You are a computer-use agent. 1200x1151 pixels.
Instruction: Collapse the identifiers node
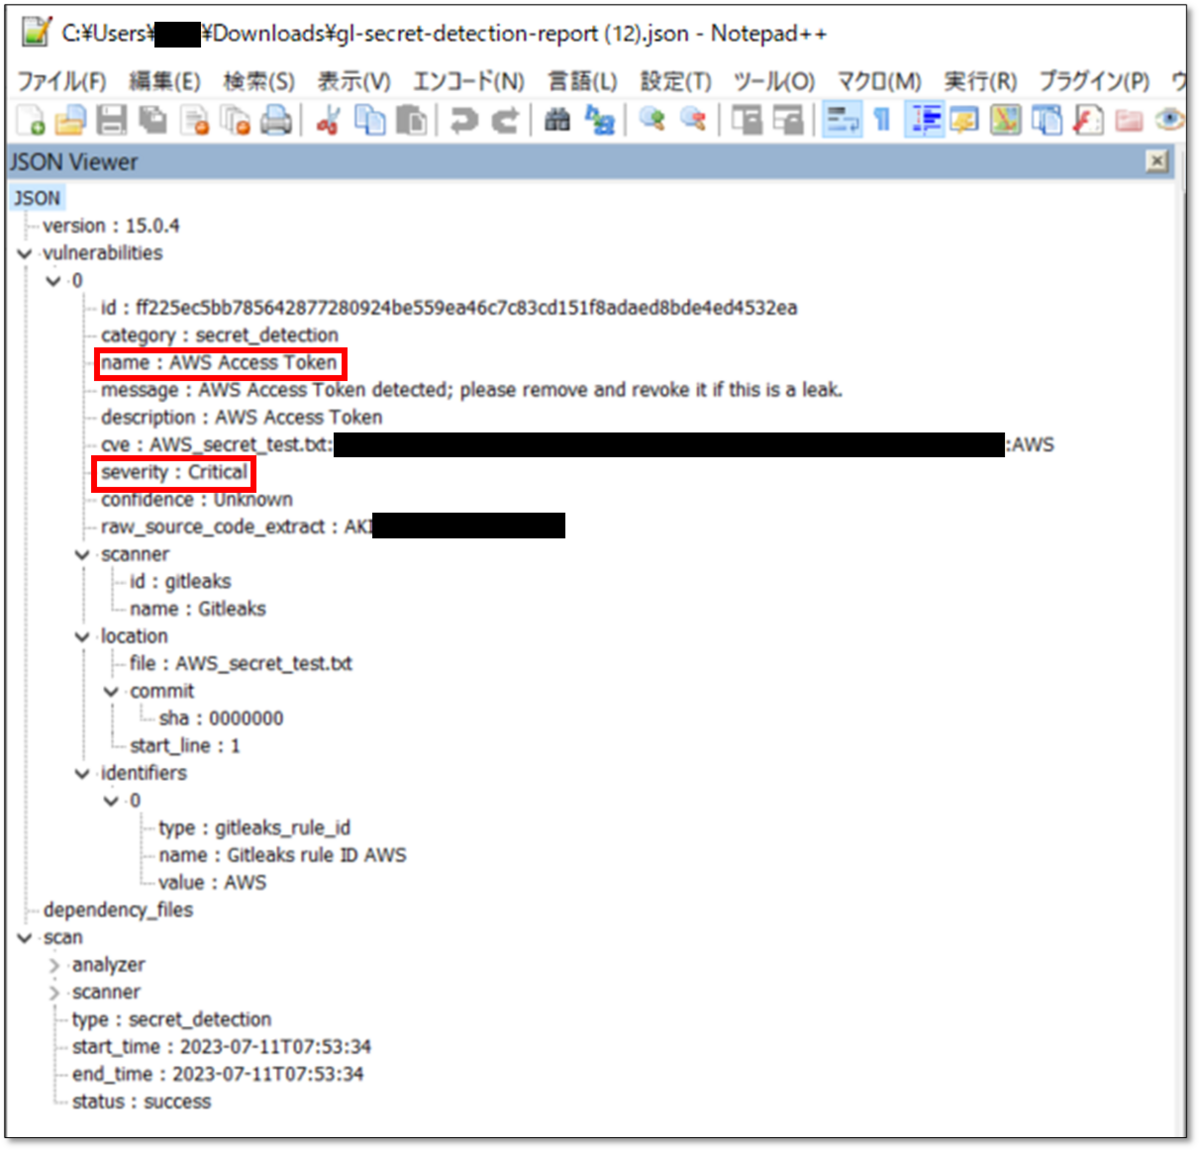(83, 774)
